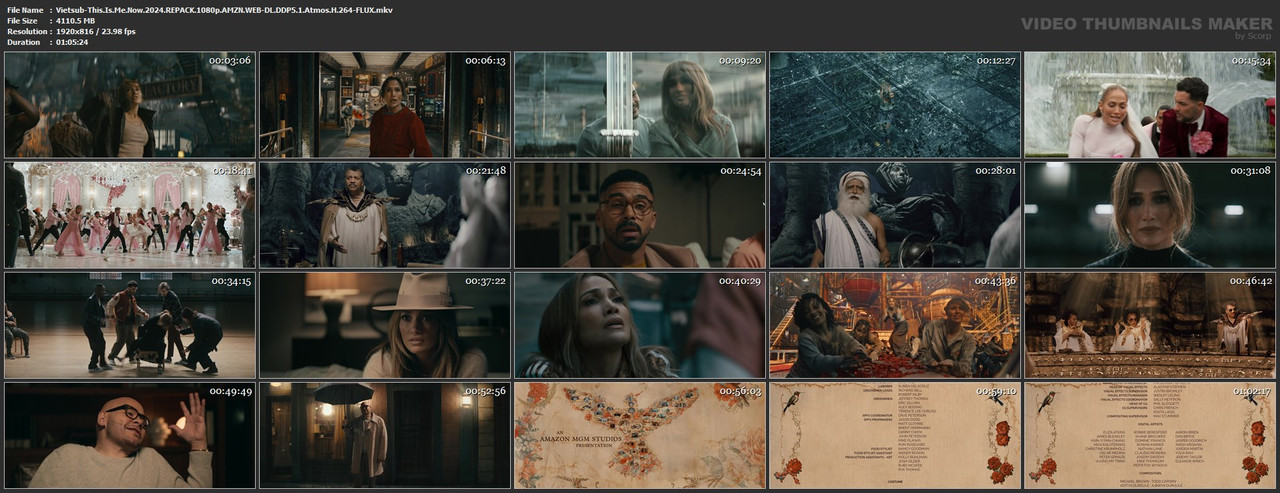Image resolution: width=1280 pixels, height=493 pixels.
Task: Open the credits thumbnail stamped 00:59:10
Action: (x=895, y=435)
